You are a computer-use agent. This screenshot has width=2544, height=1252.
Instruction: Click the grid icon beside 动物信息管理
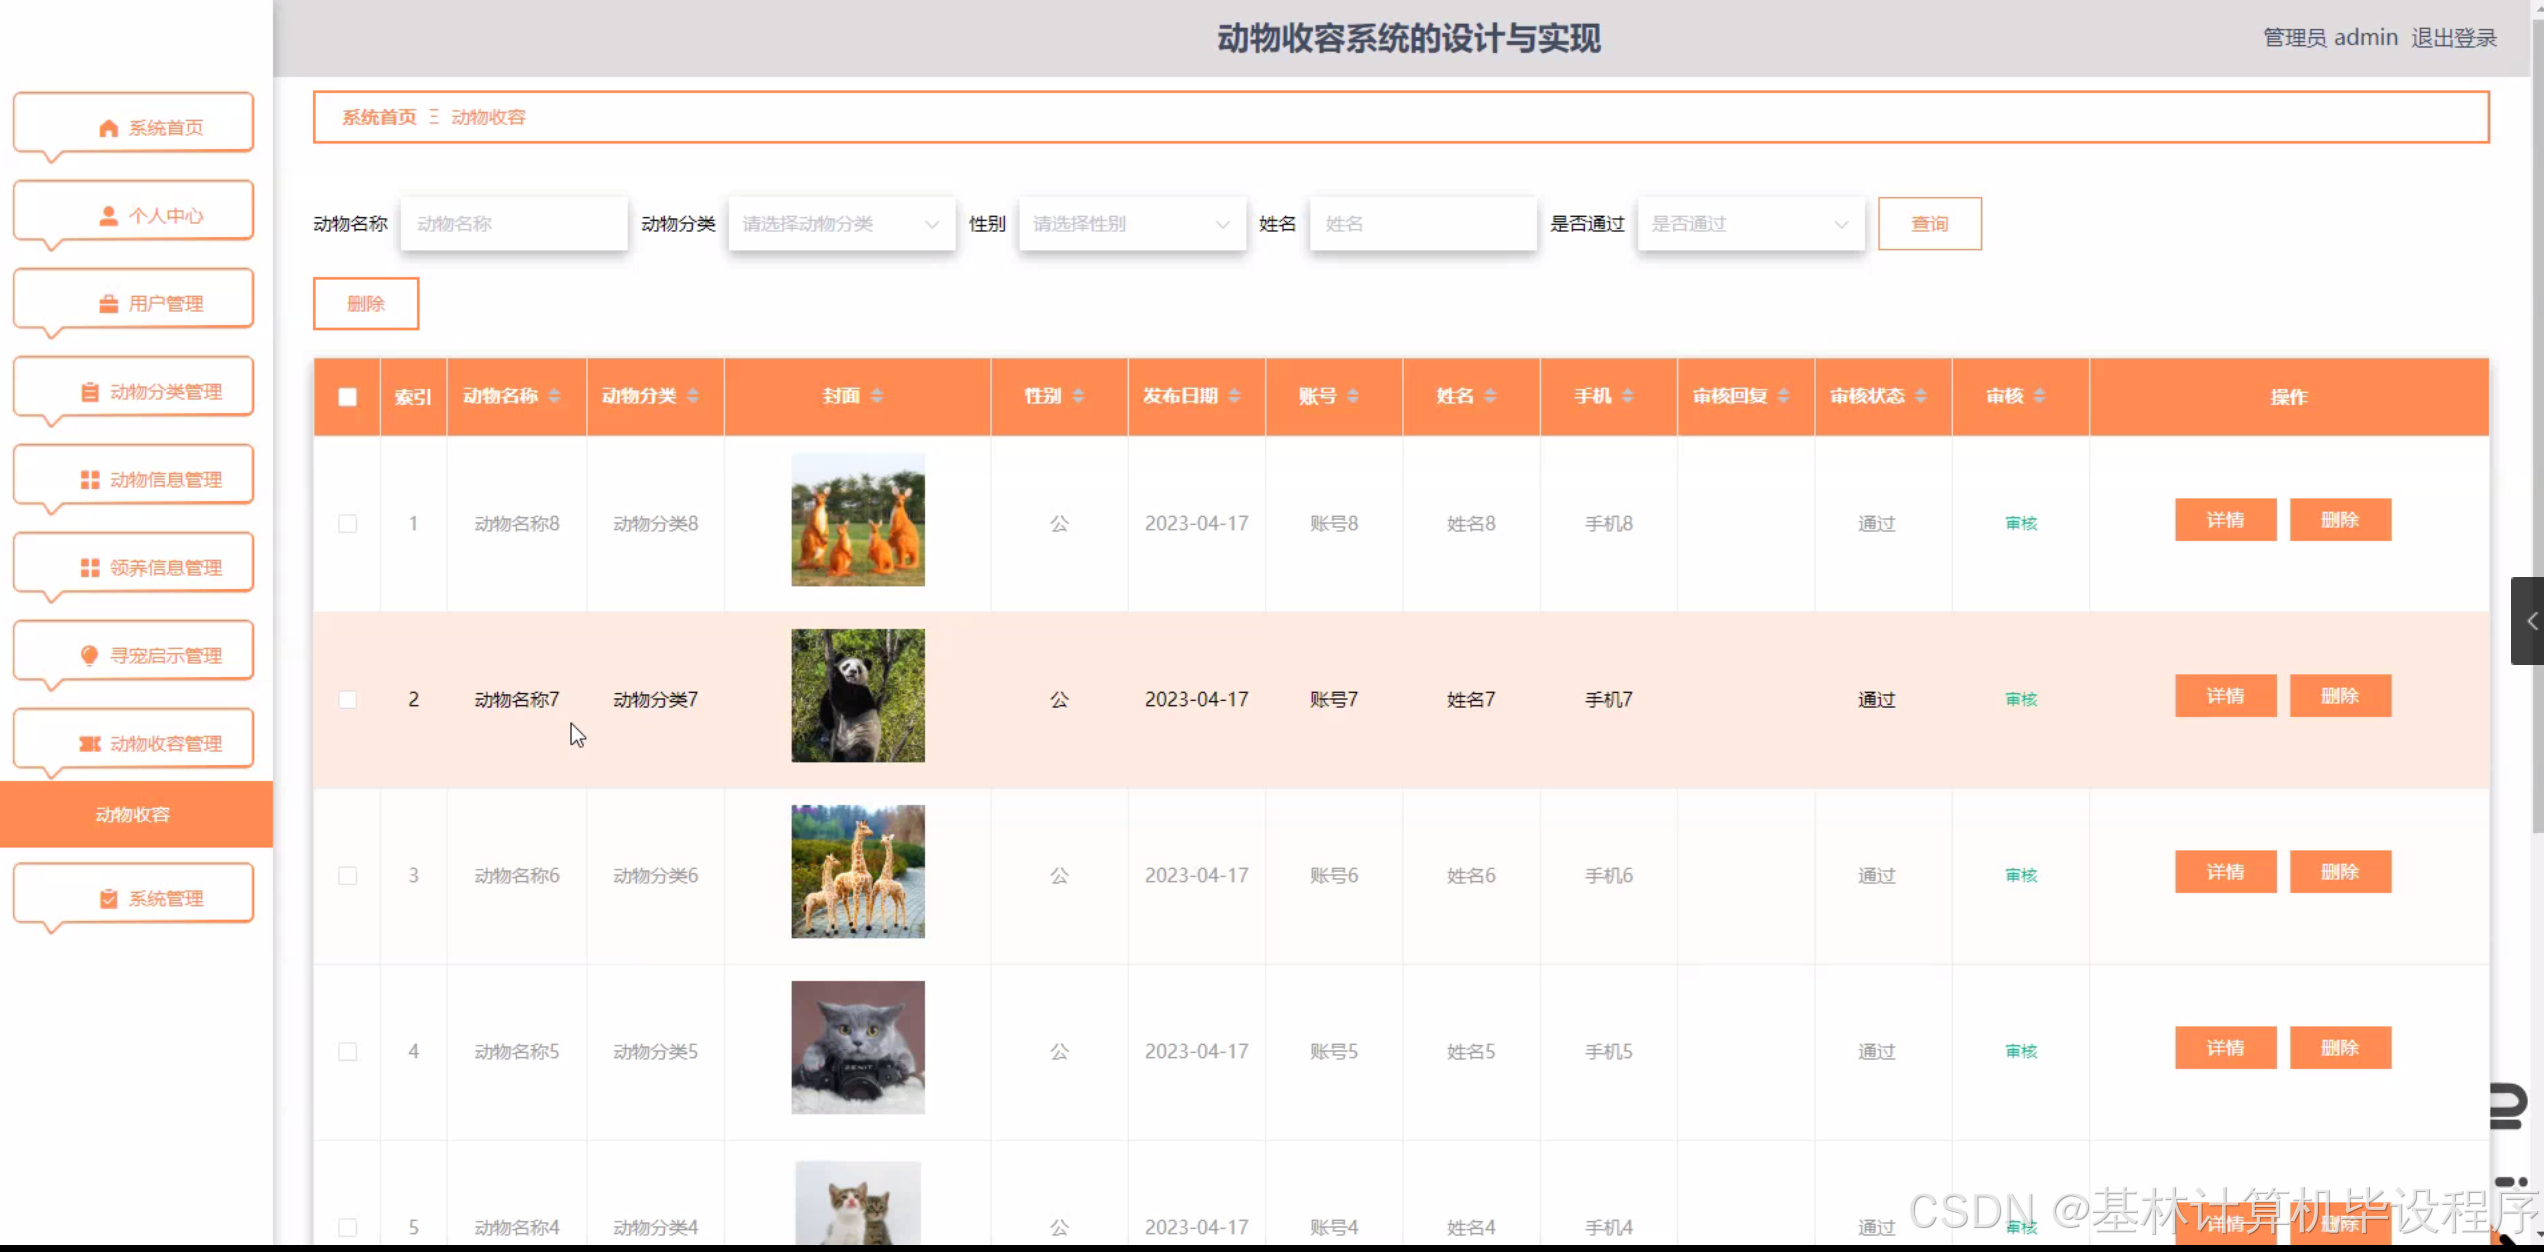click(x=90, y=480)
